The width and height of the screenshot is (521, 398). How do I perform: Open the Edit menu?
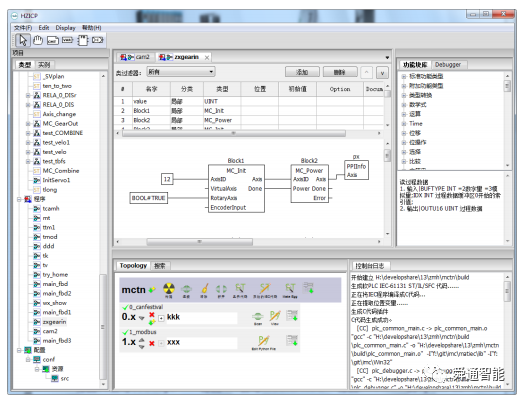(x=44, y=28)
